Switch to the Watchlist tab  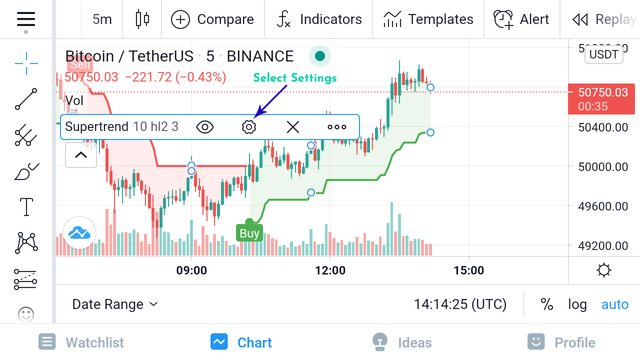tap(81, 342)
